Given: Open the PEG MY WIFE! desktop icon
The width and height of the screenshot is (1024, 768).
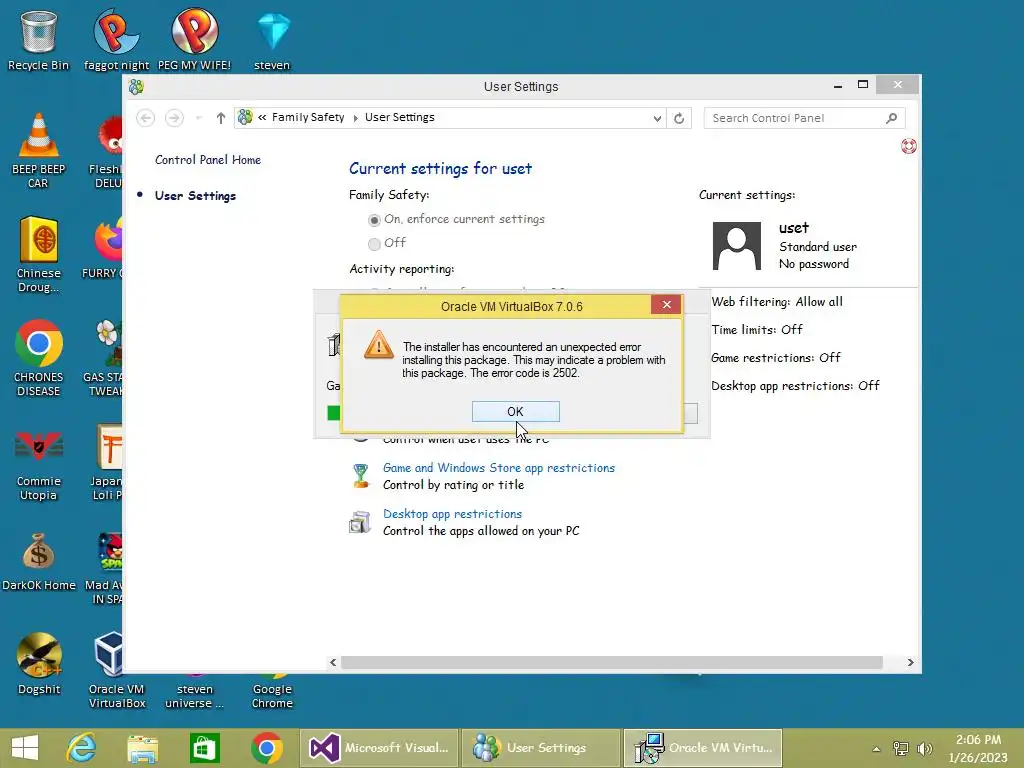Looking at the screenshot, I should 195,40.
